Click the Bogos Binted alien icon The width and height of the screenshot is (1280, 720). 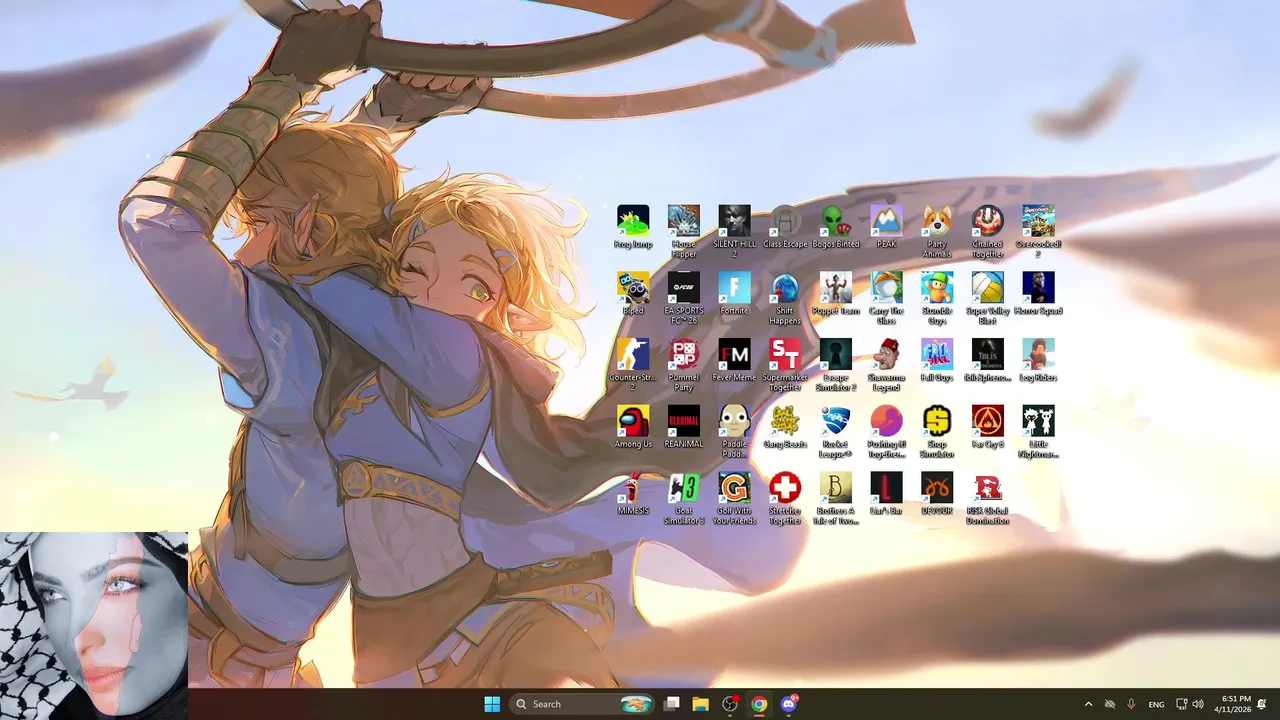click(x=836, y=227)
